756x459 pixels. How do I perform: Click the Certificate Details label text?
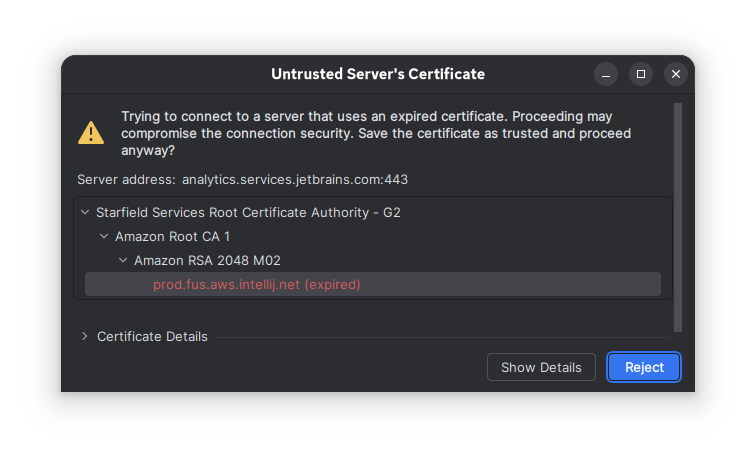pos(152,336)
